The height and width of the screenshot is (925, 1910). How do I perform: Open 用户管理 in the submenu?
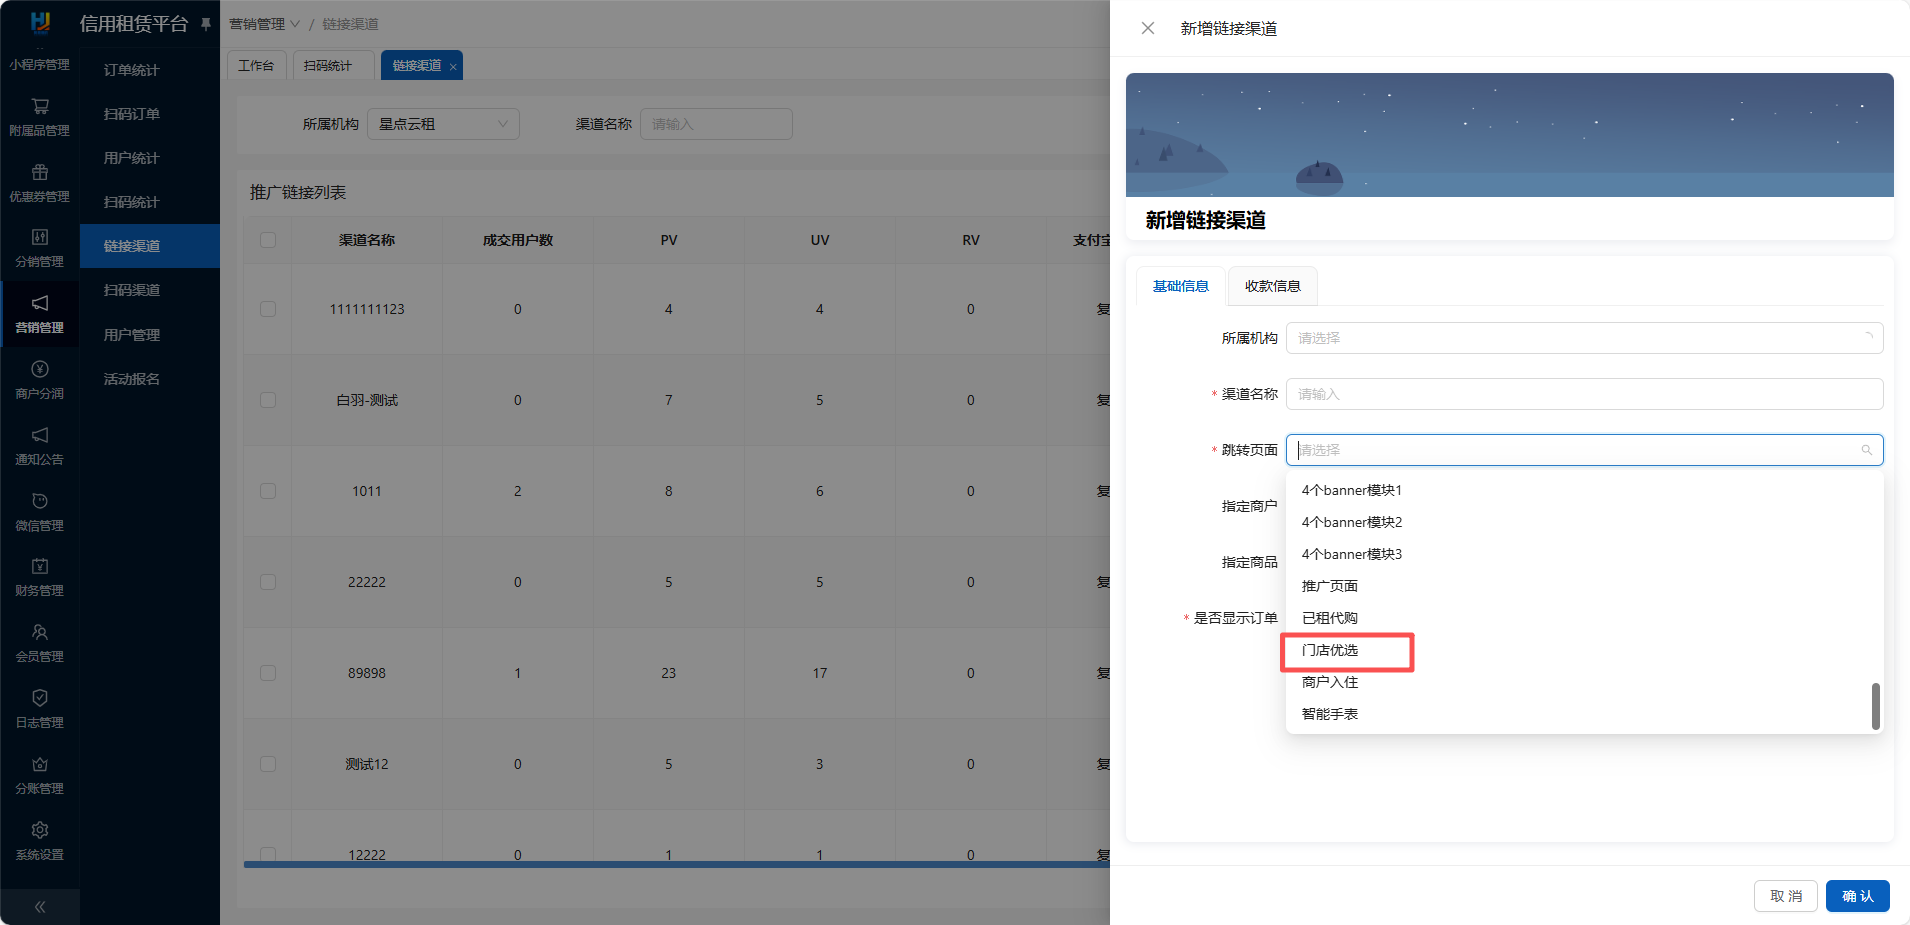pos(132,335)
